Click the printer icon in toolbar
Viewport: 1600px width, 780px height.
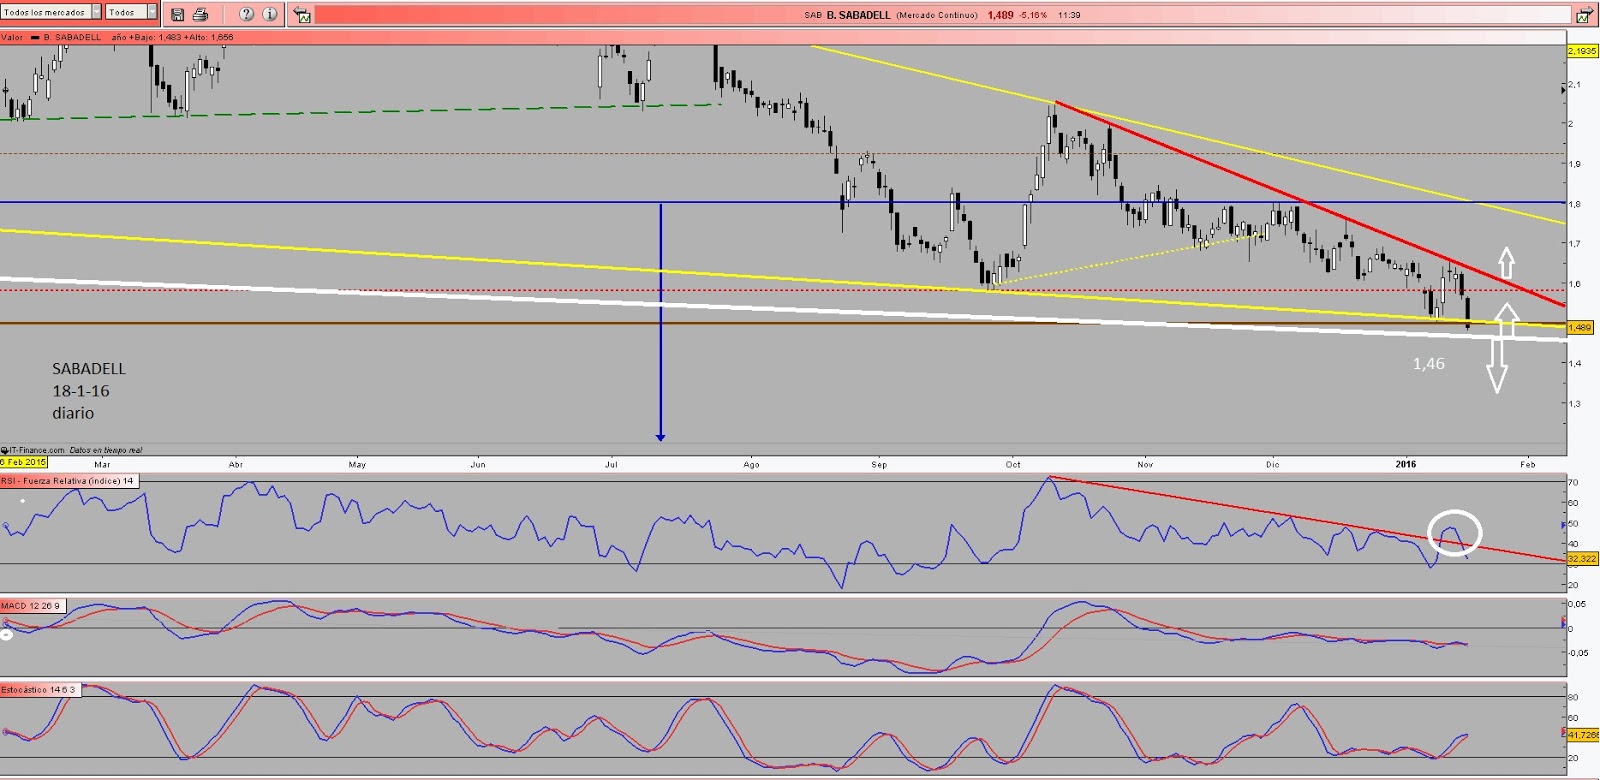200,14
